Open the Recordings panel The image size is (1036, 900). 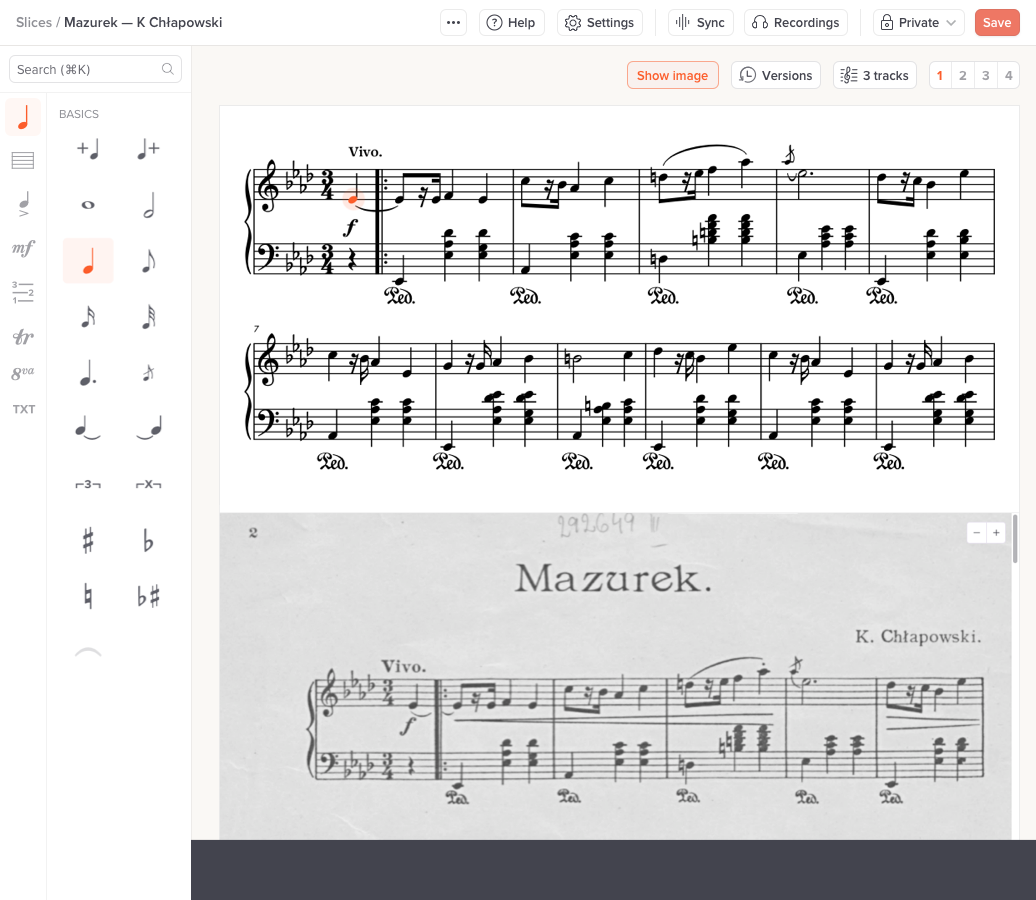795,21
